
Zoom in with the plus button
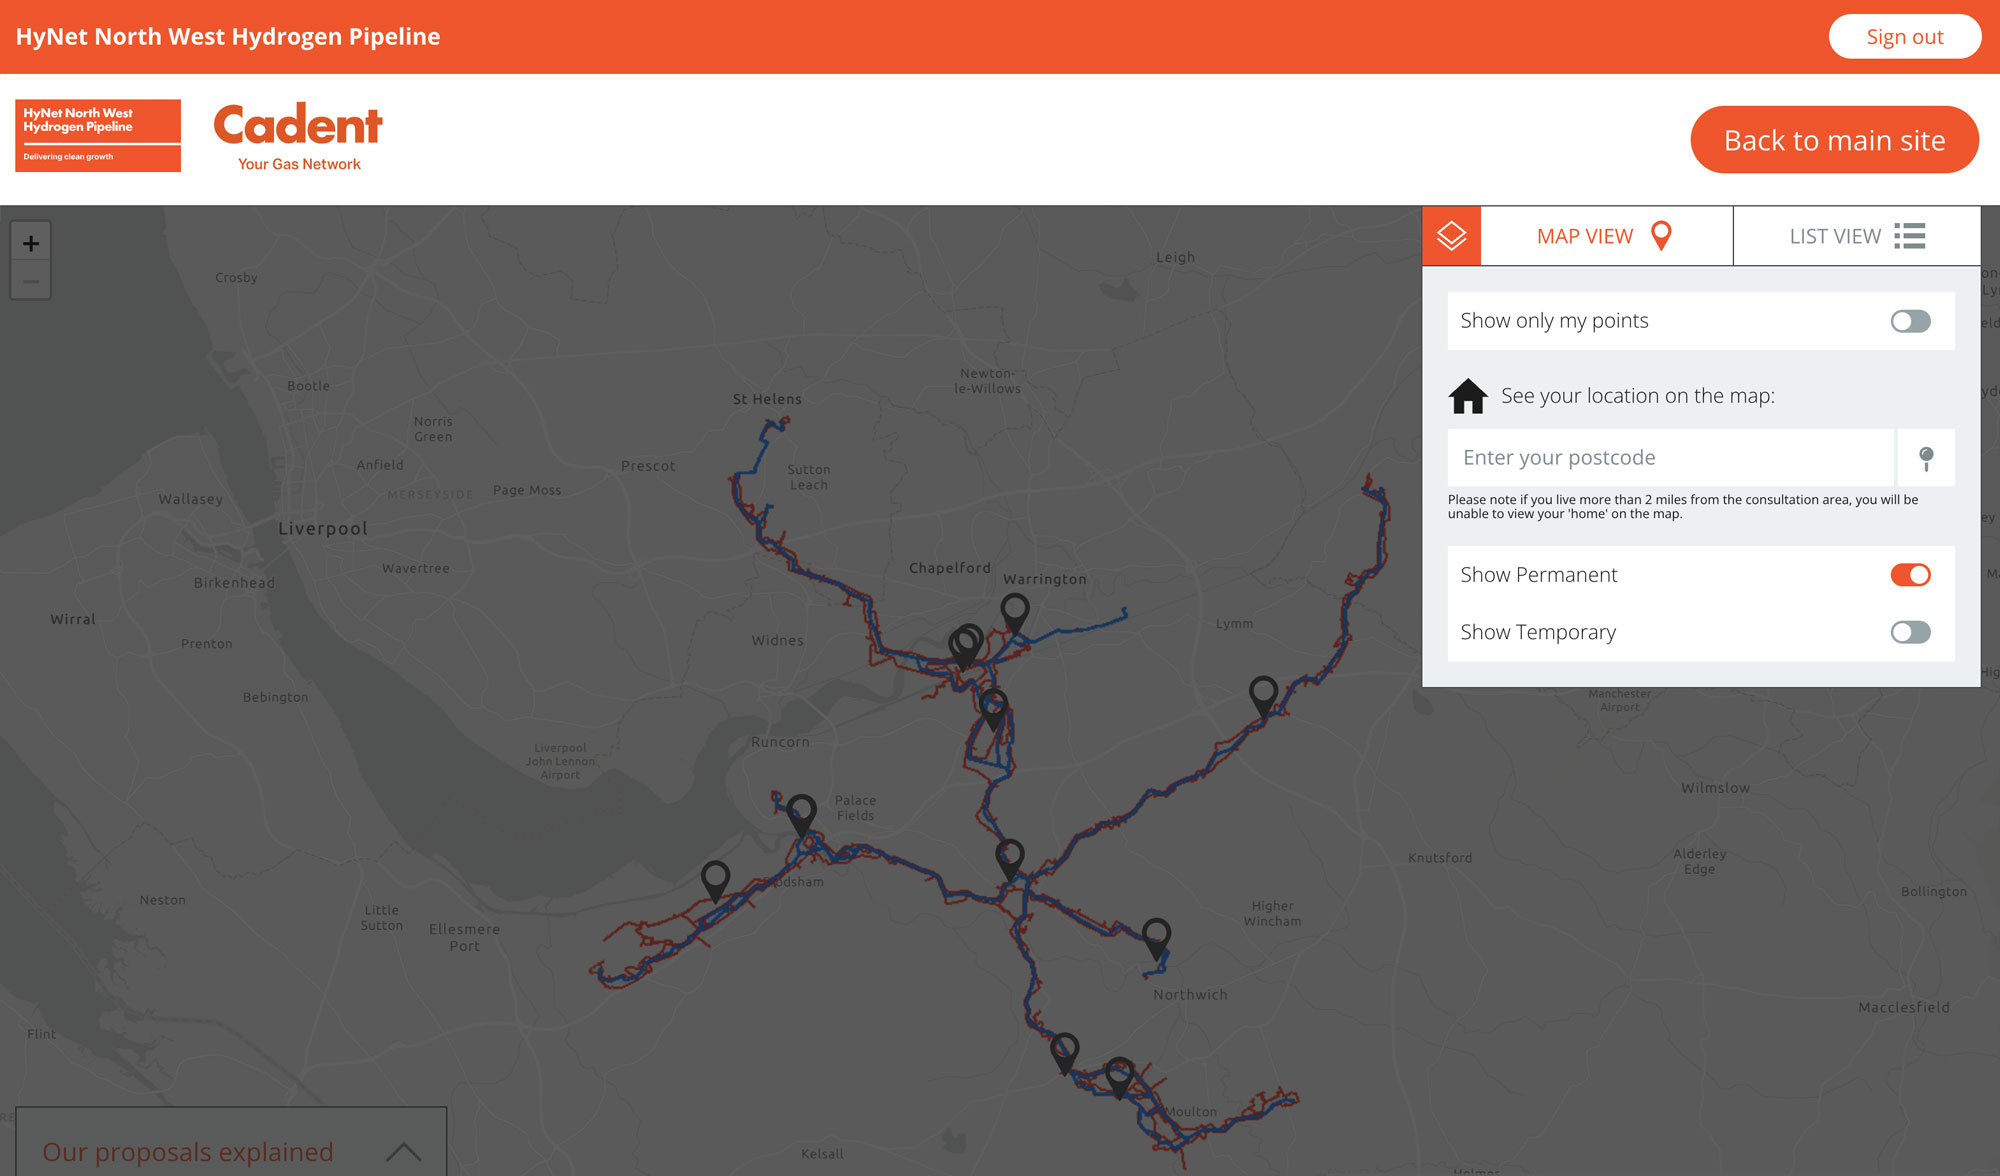coord(31,243)
